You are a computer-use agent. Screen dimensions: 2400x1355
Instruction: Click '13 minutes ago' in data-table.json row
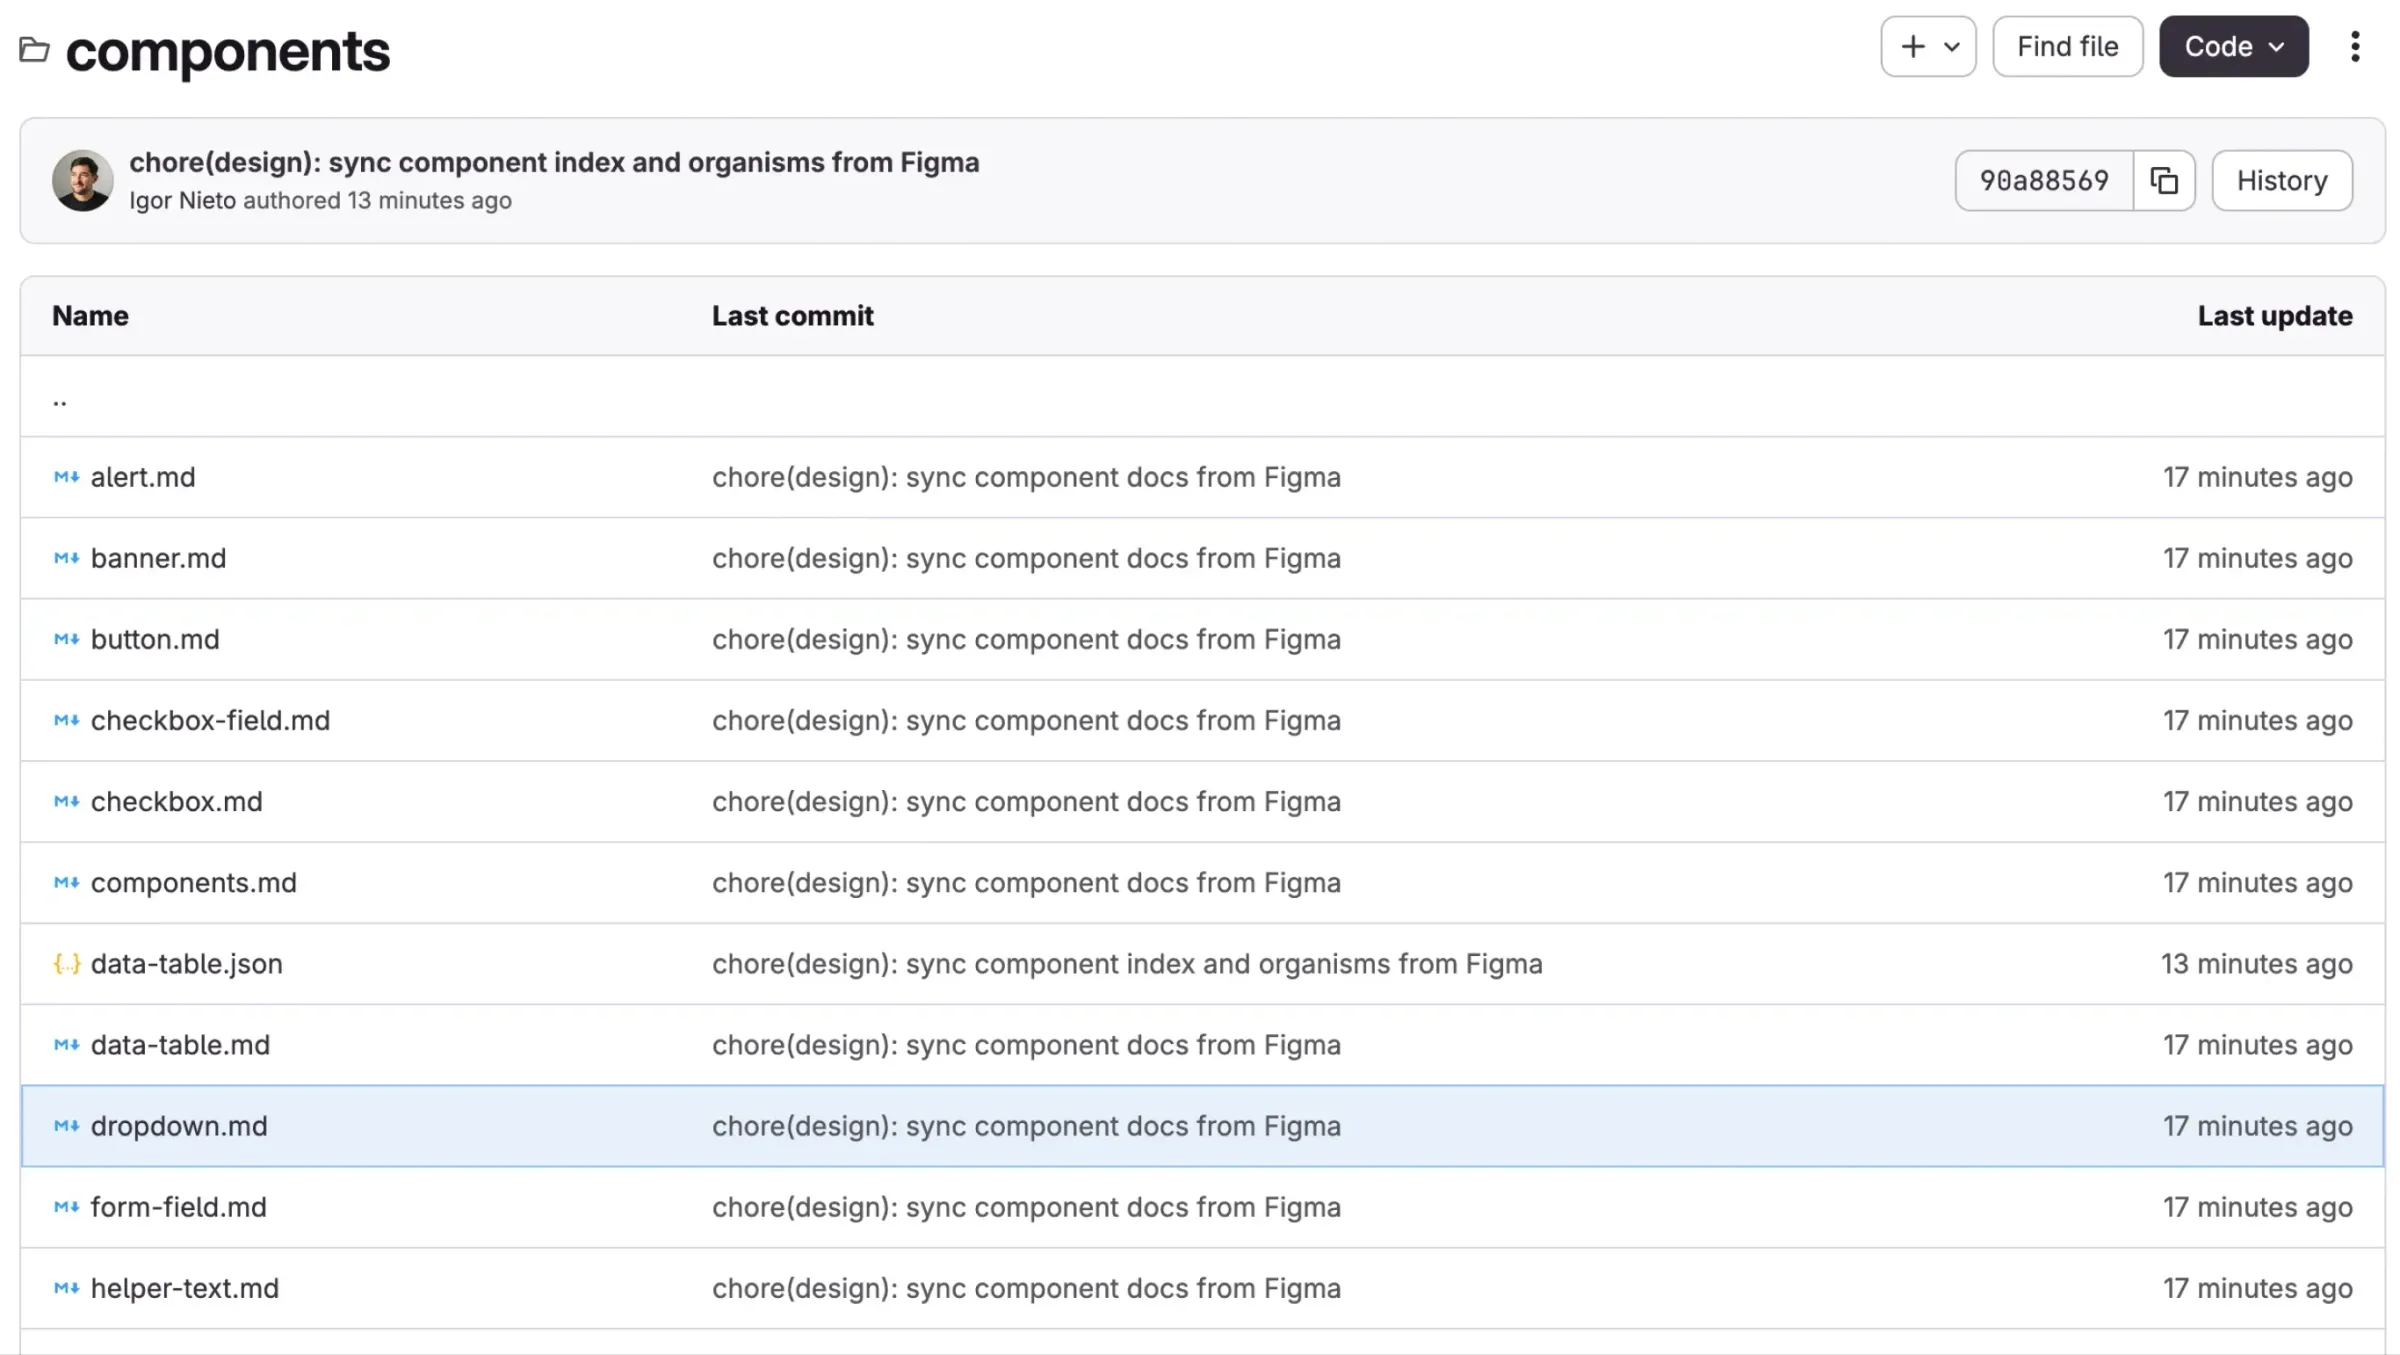[x=2256, y=963]
